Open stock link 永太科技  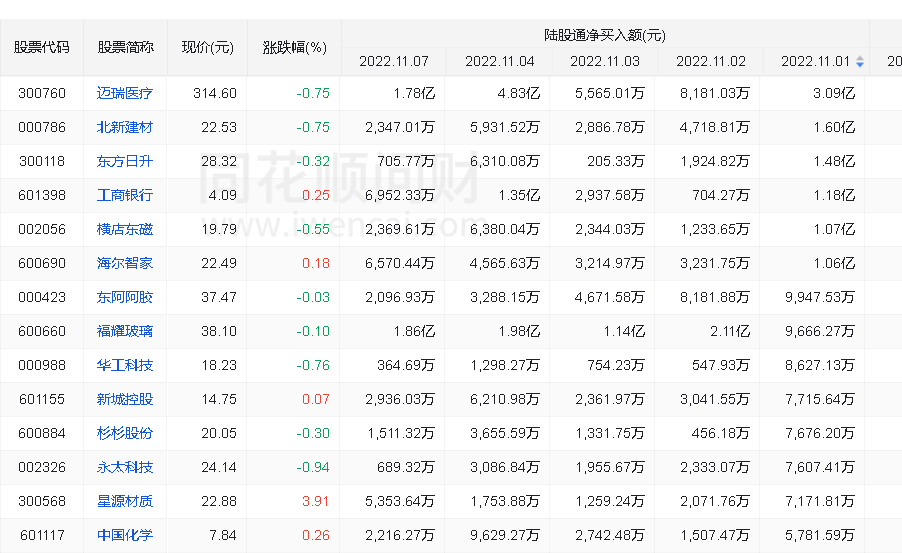(x=125, y=467)
